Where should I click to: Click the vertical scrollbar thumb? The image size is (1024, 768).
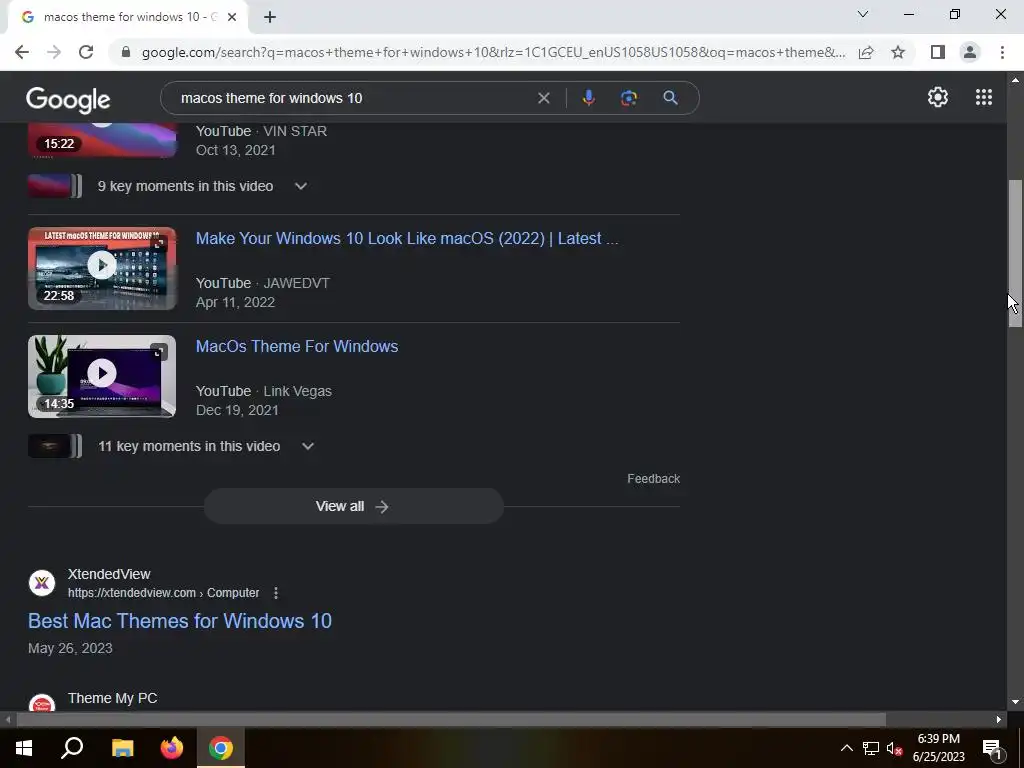[x=1014, y=253]
